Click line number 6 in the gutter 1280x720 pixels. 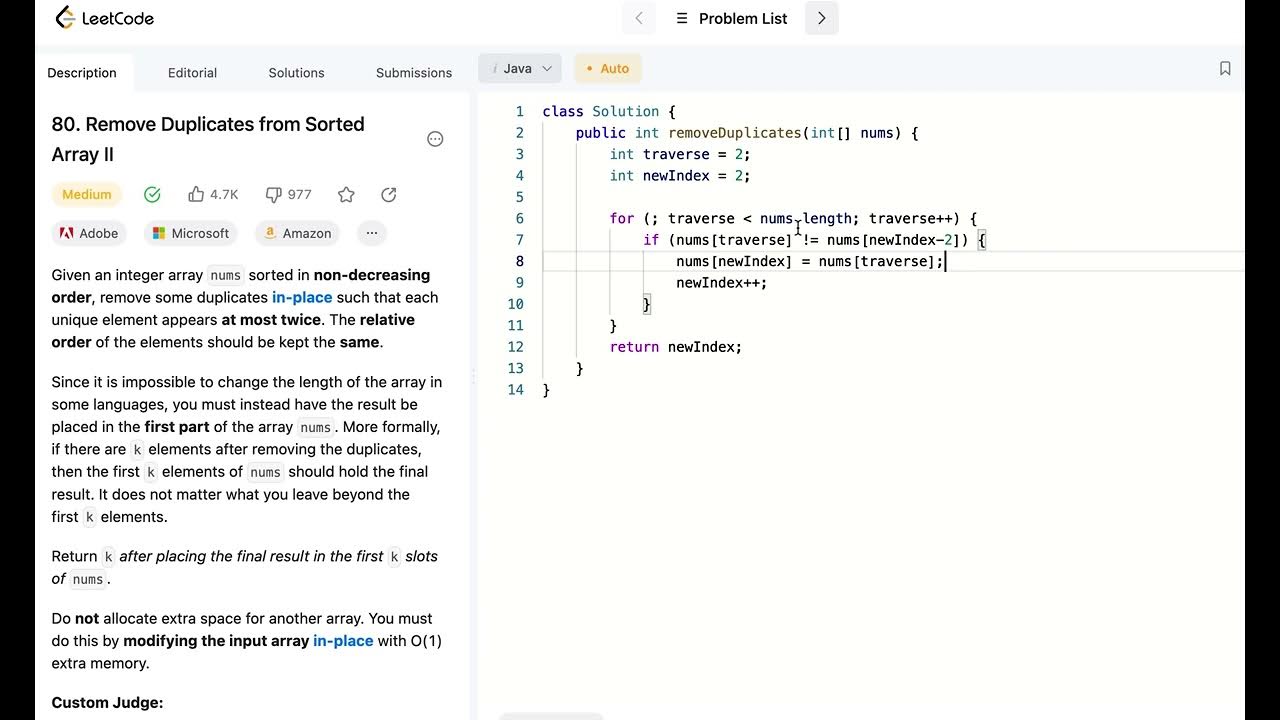pyautogui.click(x=519, y=218)
